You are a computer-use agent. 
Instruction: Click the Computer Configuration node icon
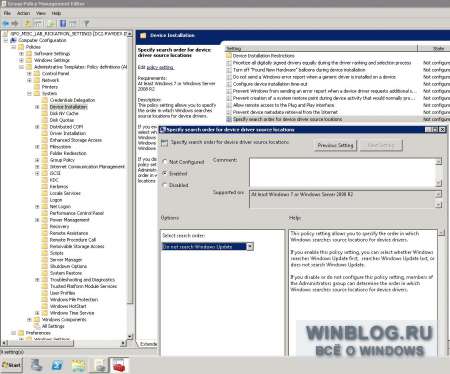point(13,40)
